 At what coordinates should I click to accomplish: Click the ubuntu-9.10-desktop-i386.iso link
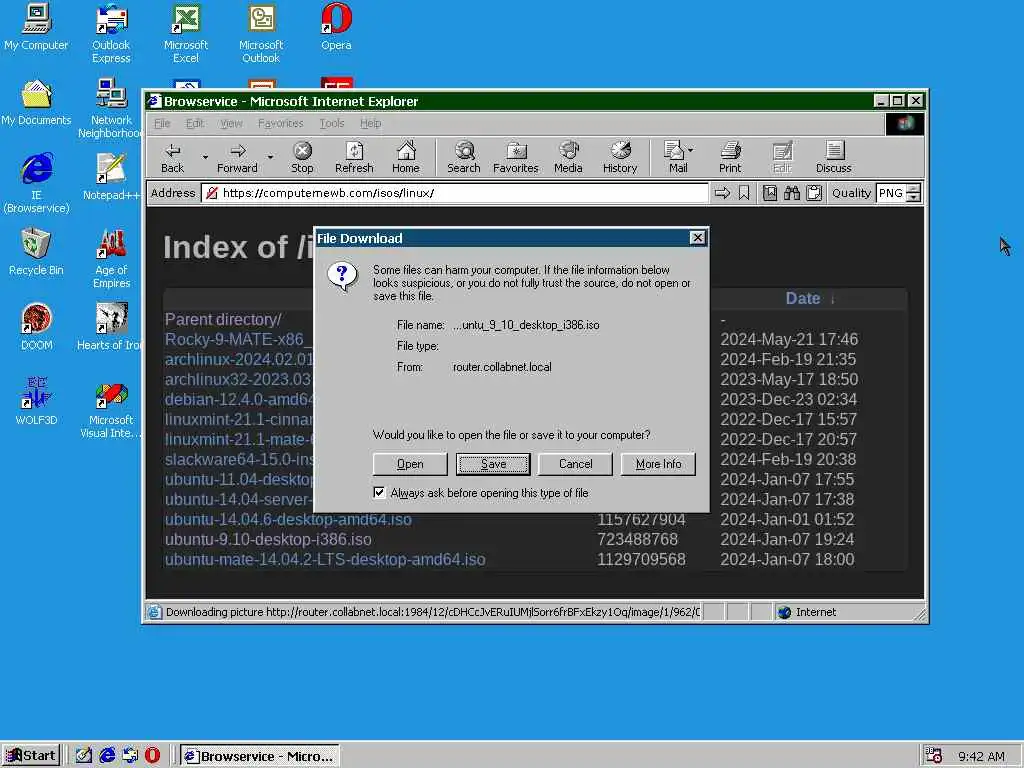pos(268,539)
